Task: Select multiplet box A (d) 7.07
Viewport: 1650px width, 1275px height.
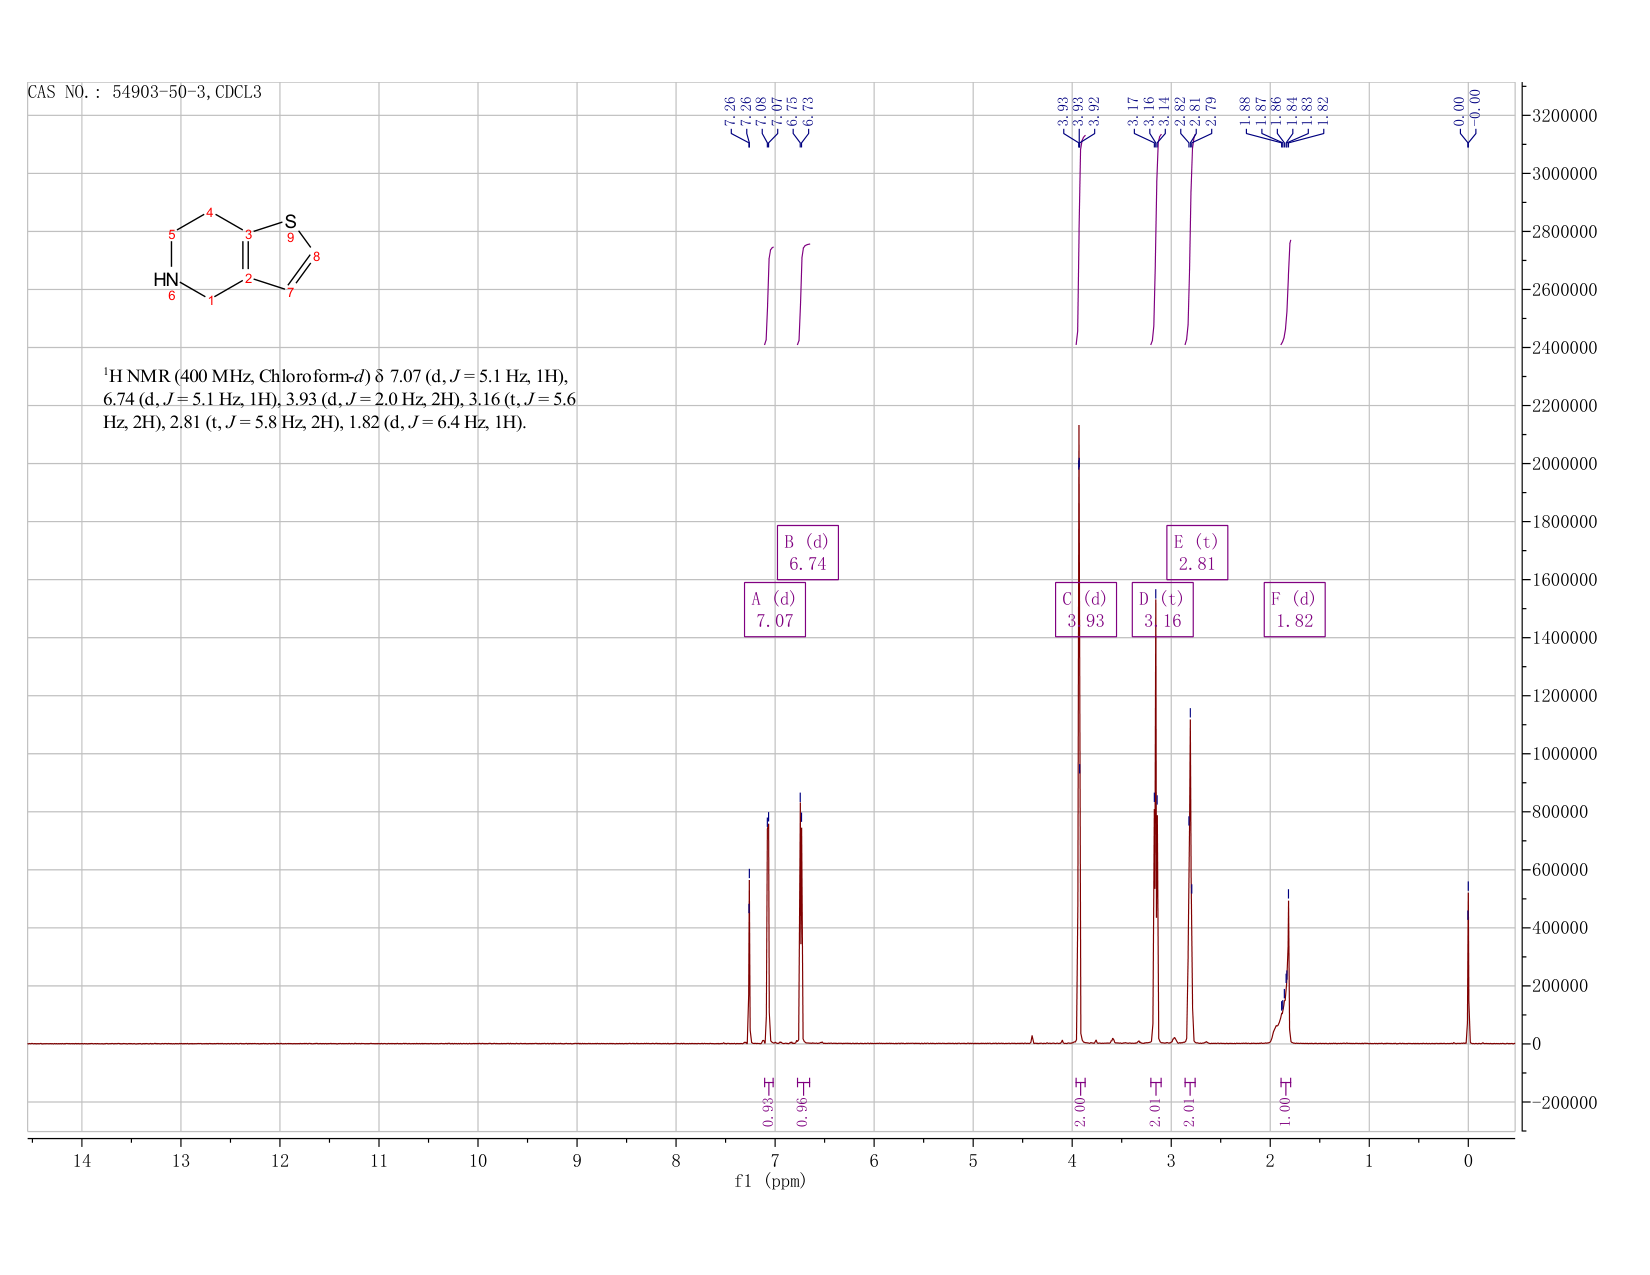Action: 775,609
